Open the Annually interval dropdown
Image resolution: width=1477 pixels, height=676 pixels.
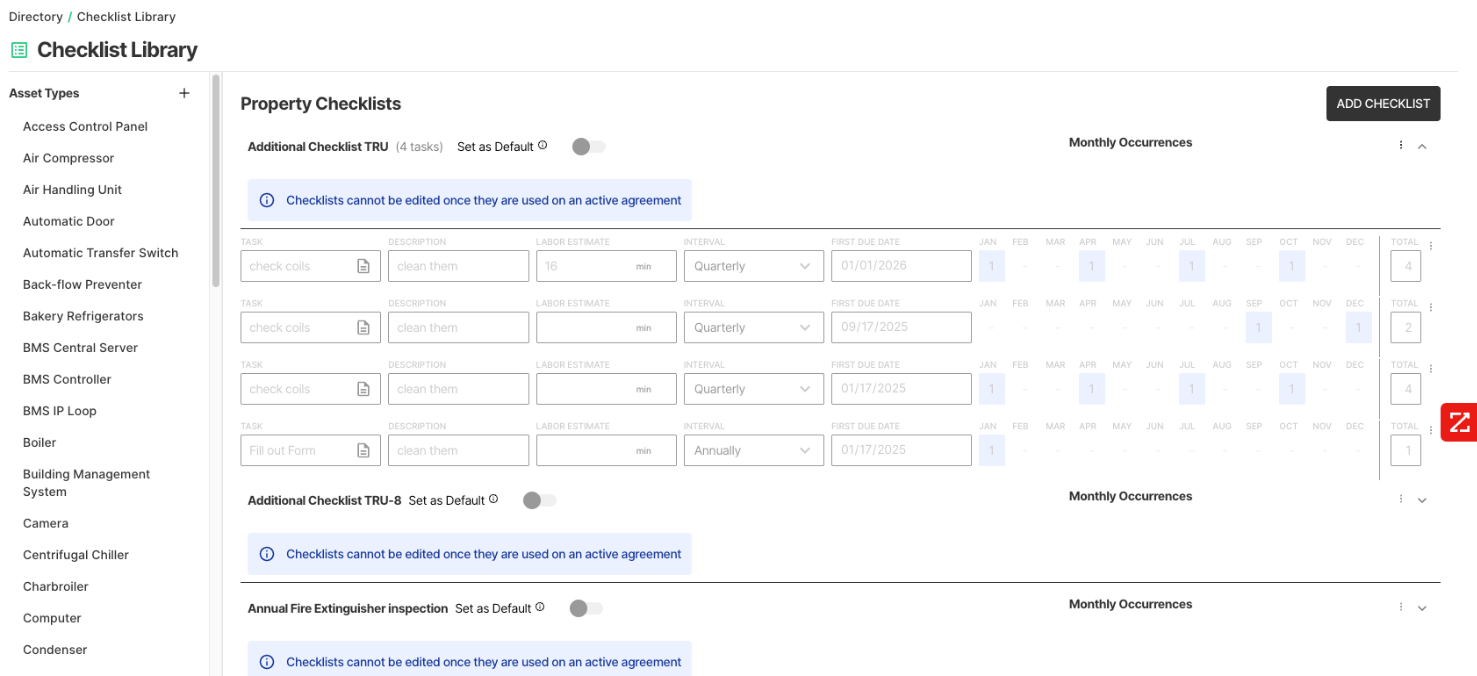[x=753, y=451]
